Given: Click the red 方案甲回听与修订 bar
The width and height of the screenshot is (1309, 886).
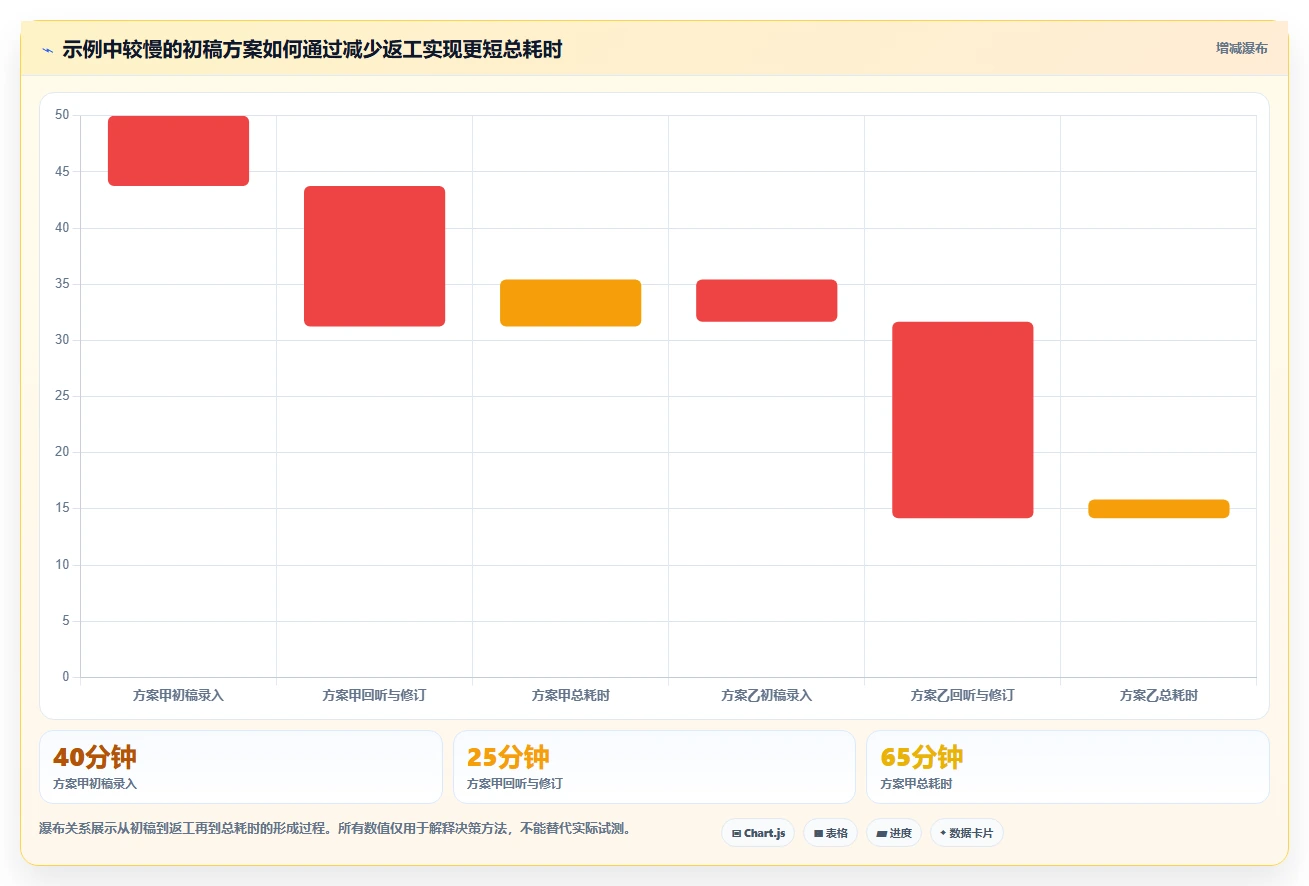Looking at the screenshot, I should [x=374, y=256].
